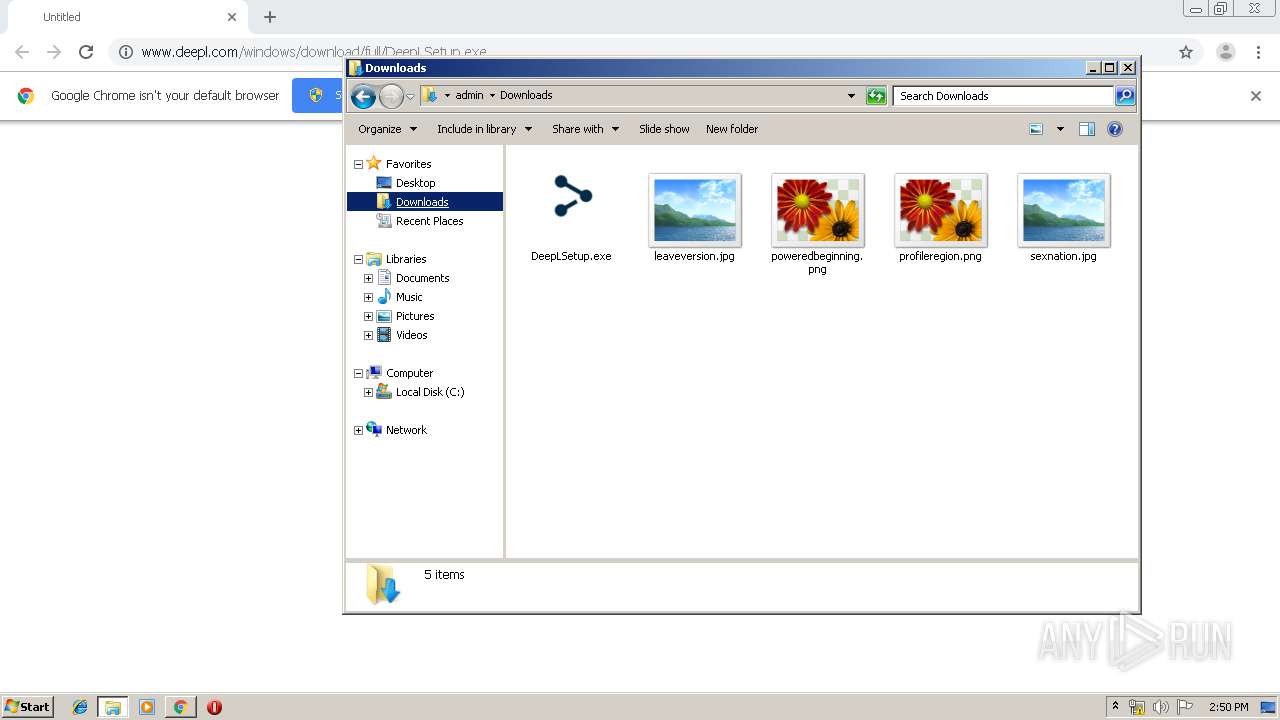This screenshot has width=1280, height=720.
Task: Open the Include in library menu
Action: (484, 129)
